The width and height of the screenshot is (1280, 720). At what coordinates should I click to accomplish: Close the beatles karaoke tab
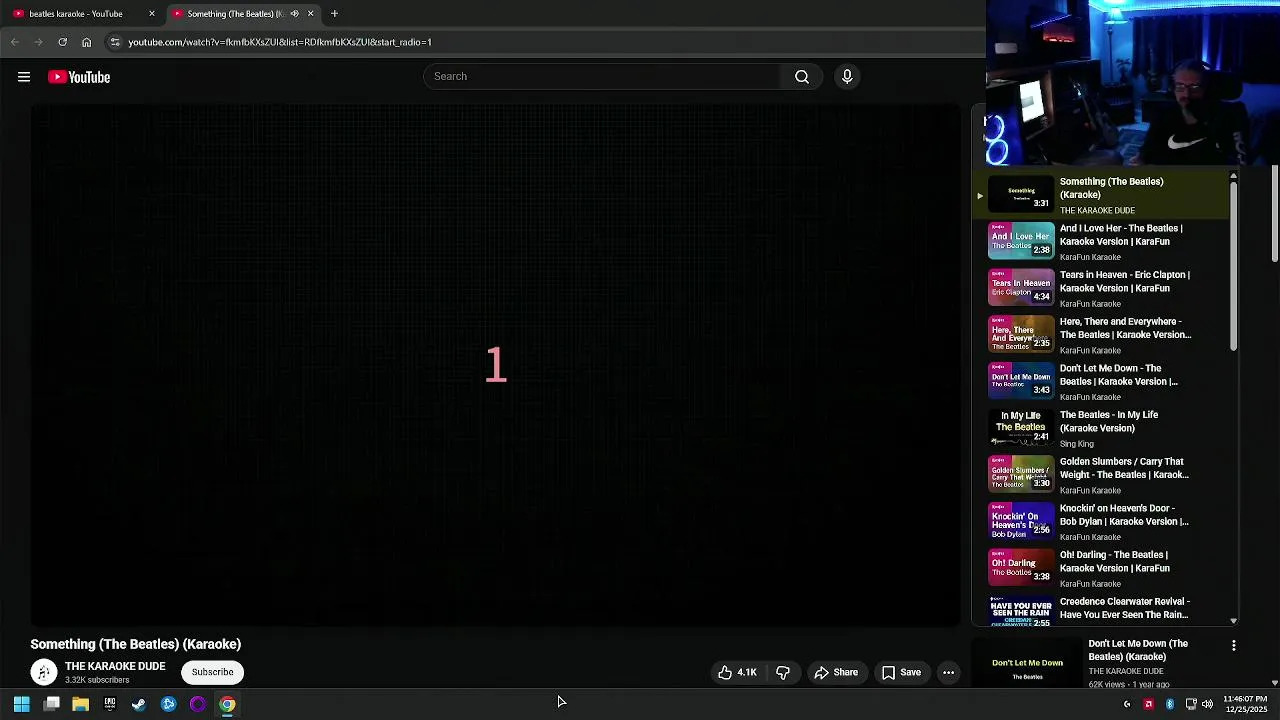(152, 14)
